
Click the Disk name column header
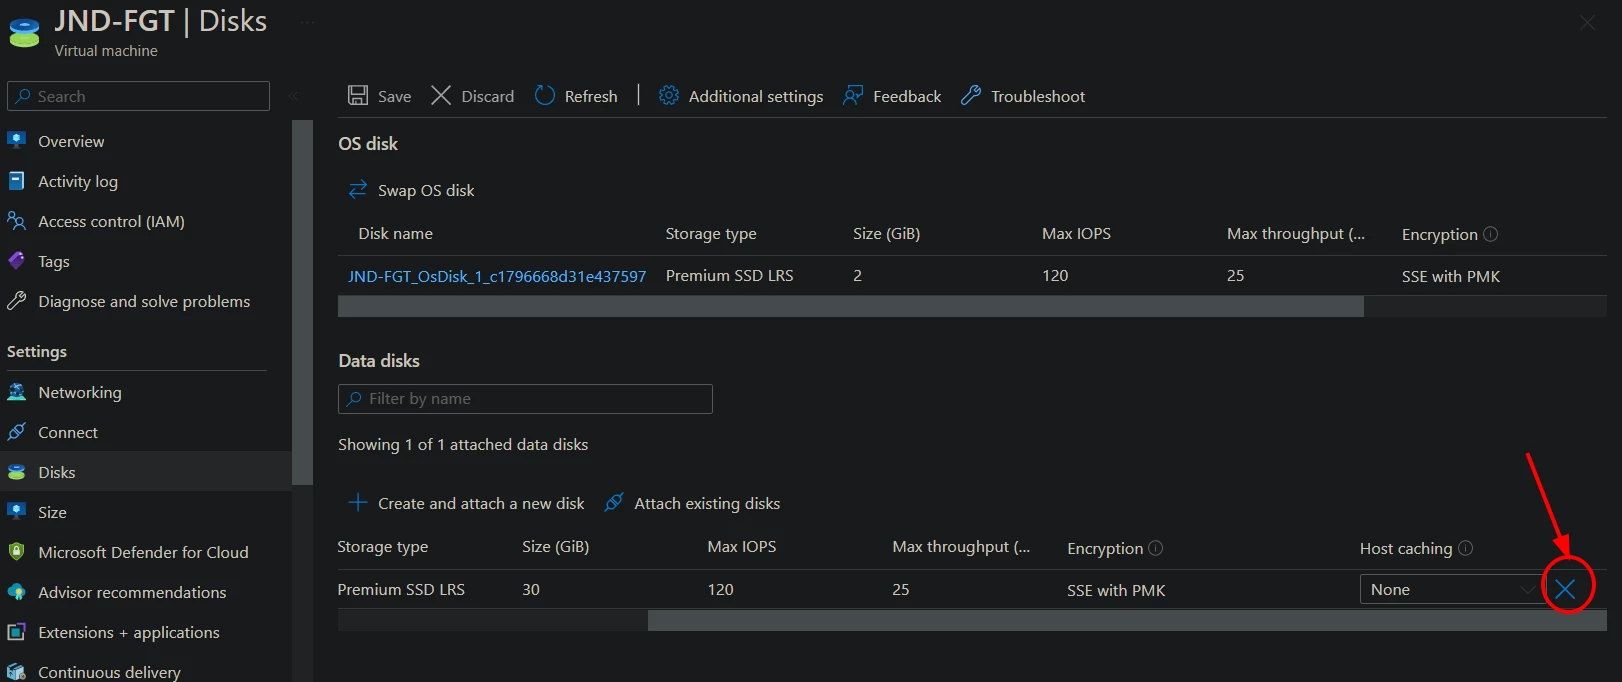pyautogui.click(x=396, y=233)
